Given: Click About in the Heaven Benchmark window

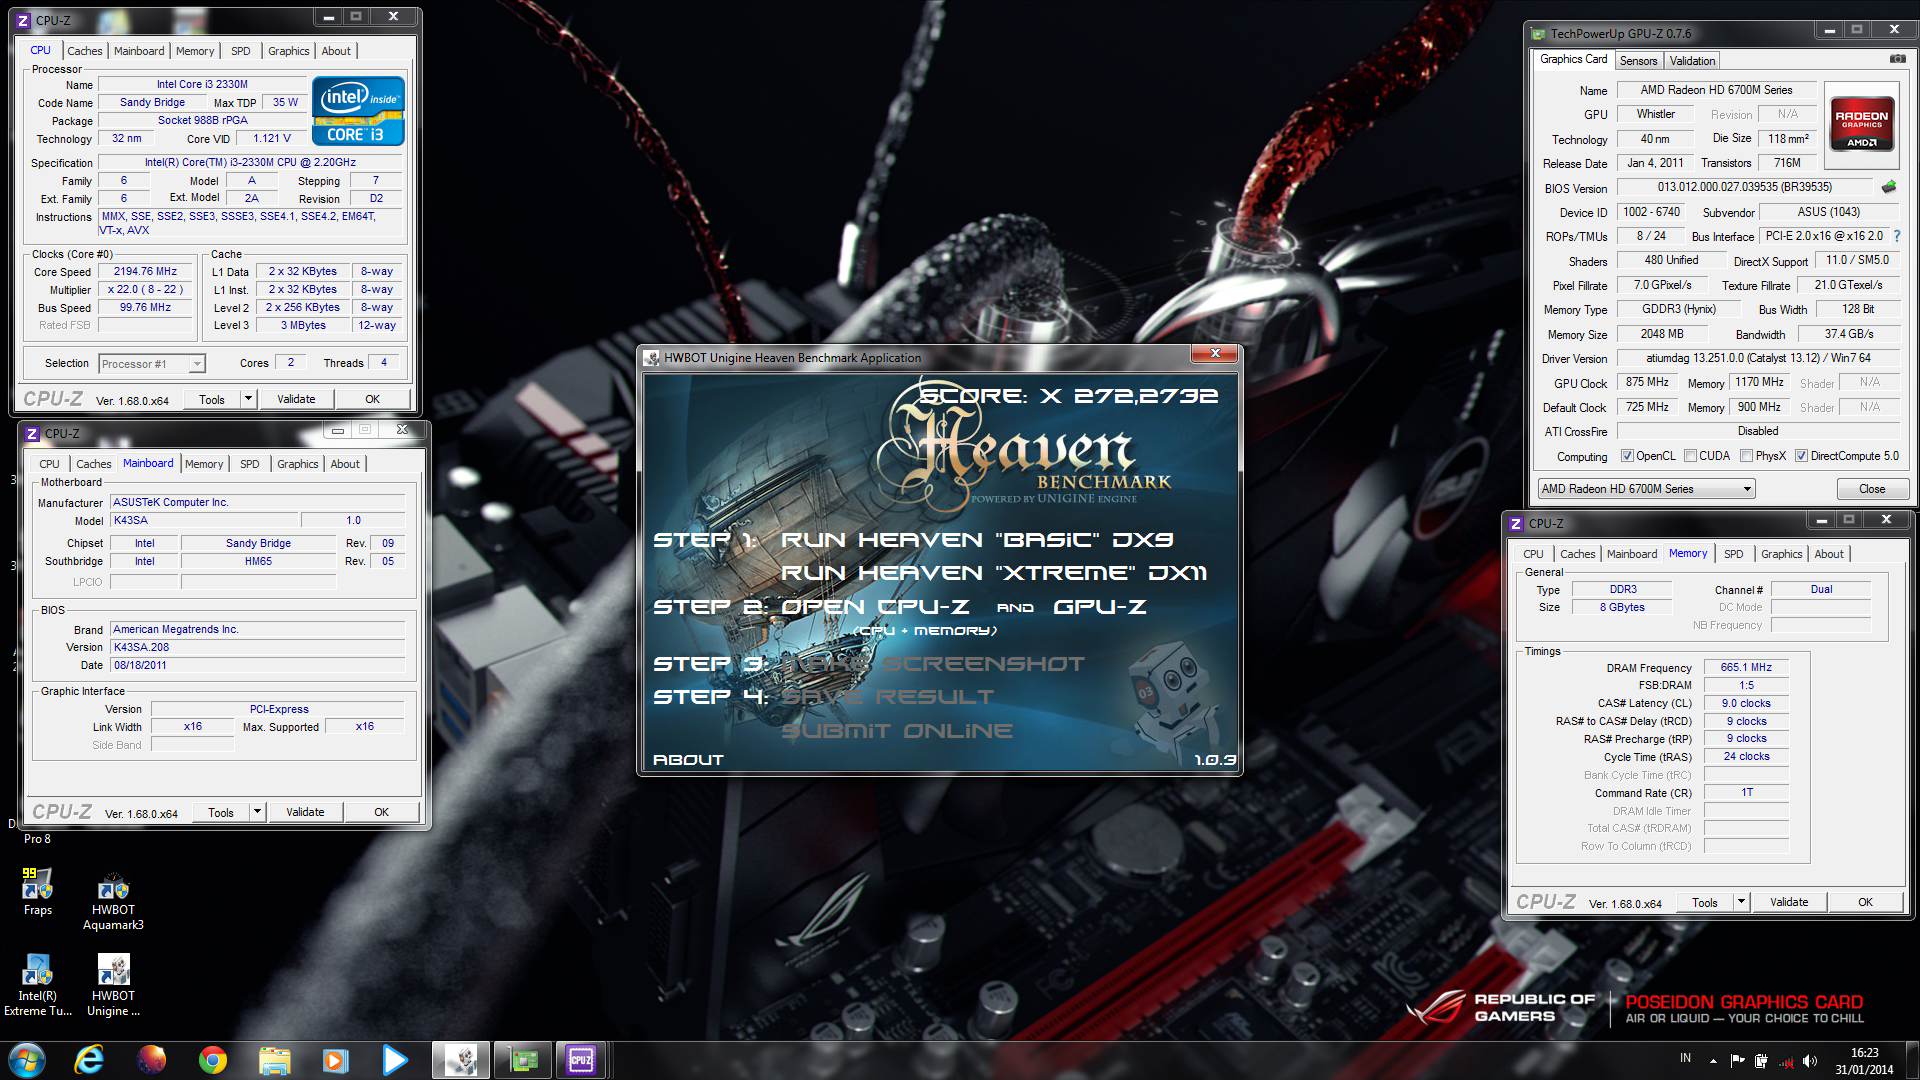Looking at the screenshot, I should point(688,760).
